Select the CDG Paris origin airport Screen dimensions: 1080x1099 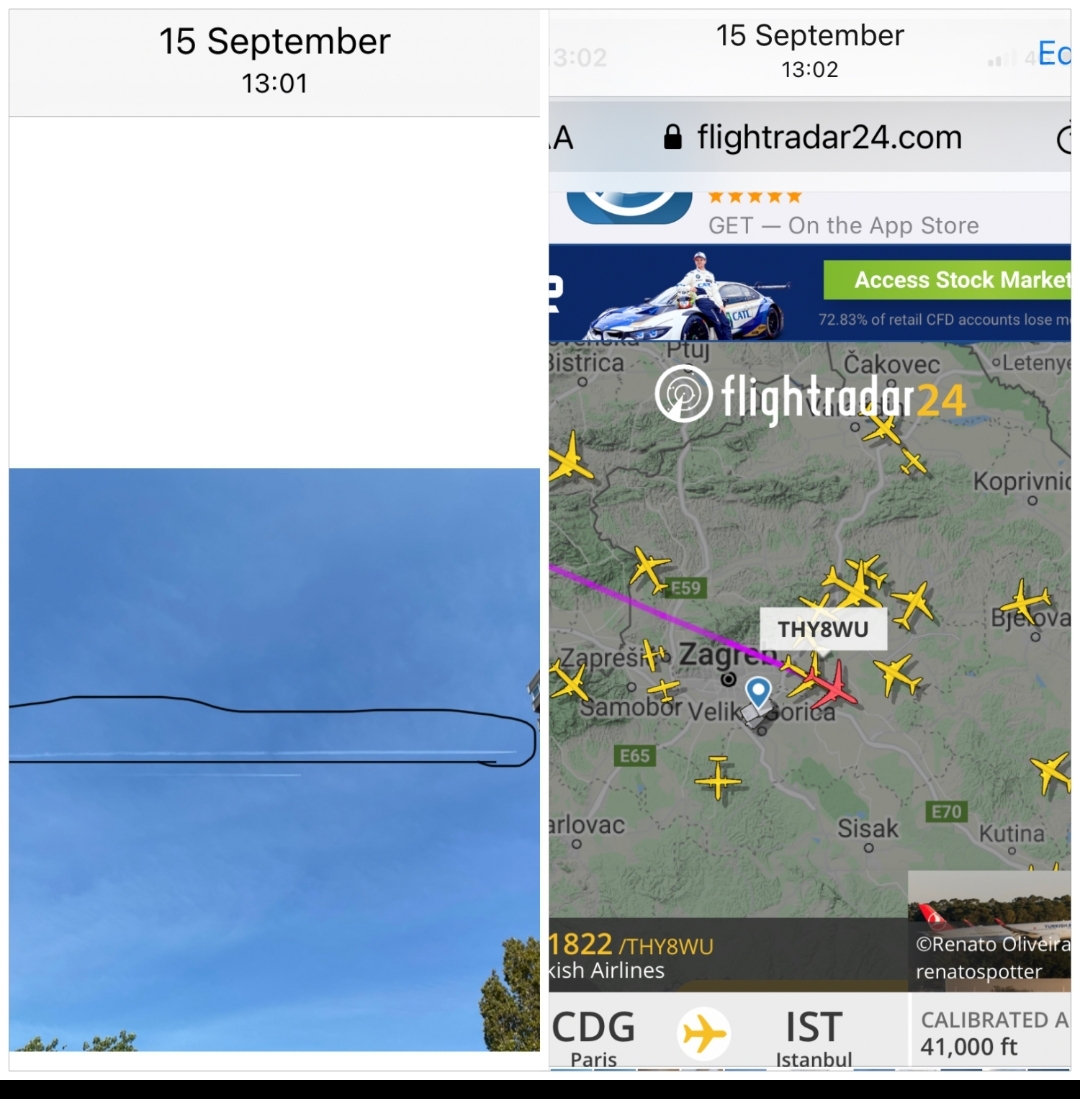point(594,1037)
